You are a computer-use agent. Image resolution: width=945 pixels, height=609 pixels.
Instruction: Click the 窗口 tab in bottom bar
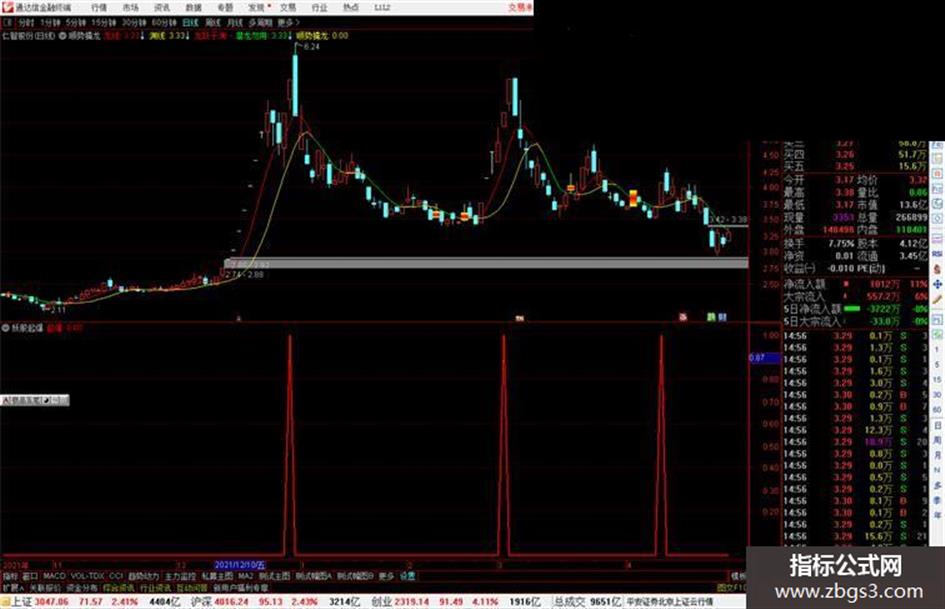point(30,576)
